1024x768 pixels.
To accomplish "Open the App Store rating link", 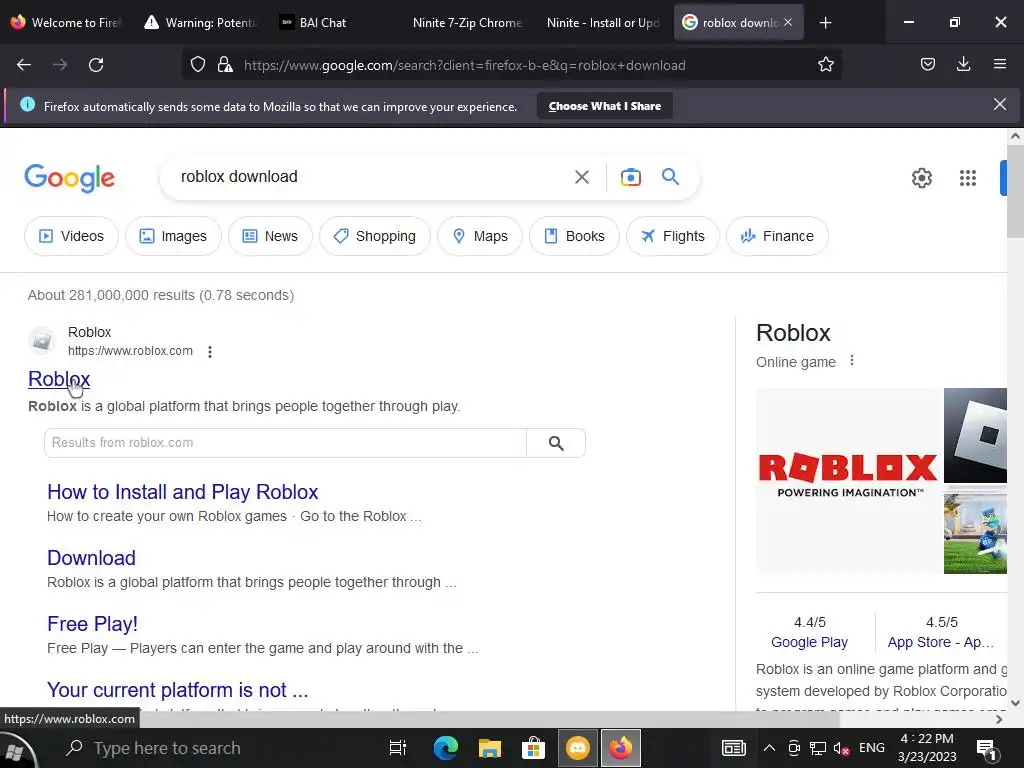I will click(940, 642).
